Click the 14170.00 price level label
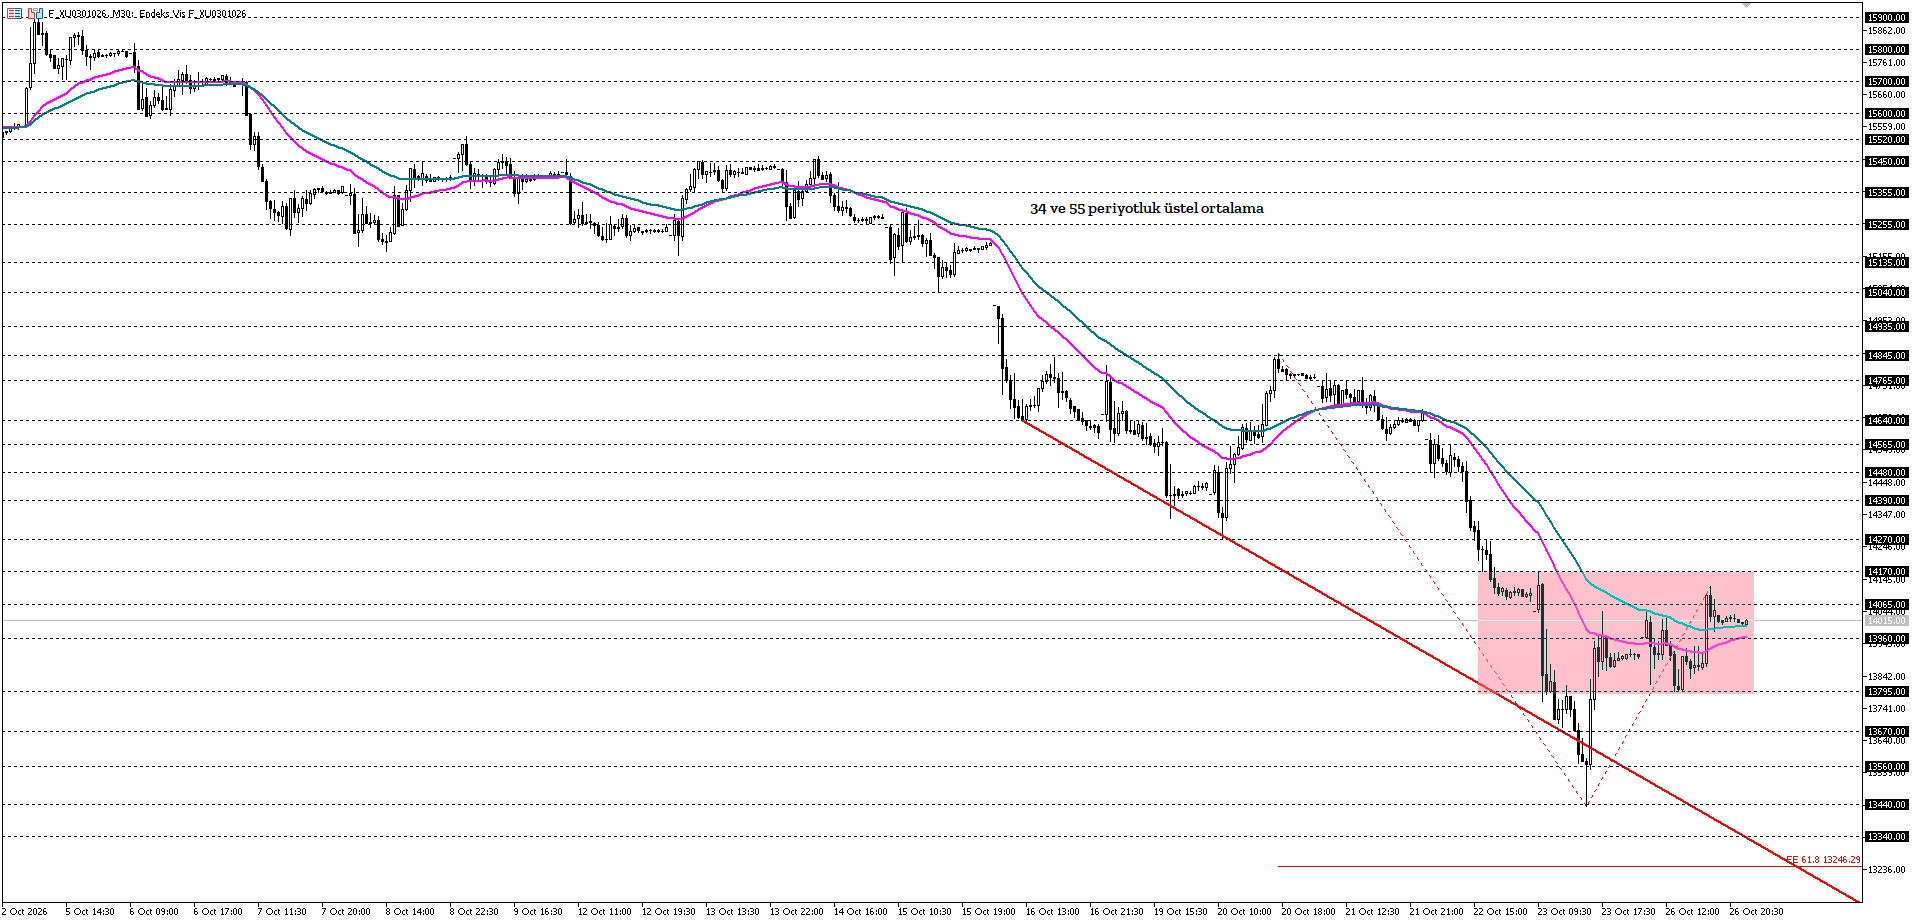The height and width of the screenshot is (923, 1920). click(1887, 573)
